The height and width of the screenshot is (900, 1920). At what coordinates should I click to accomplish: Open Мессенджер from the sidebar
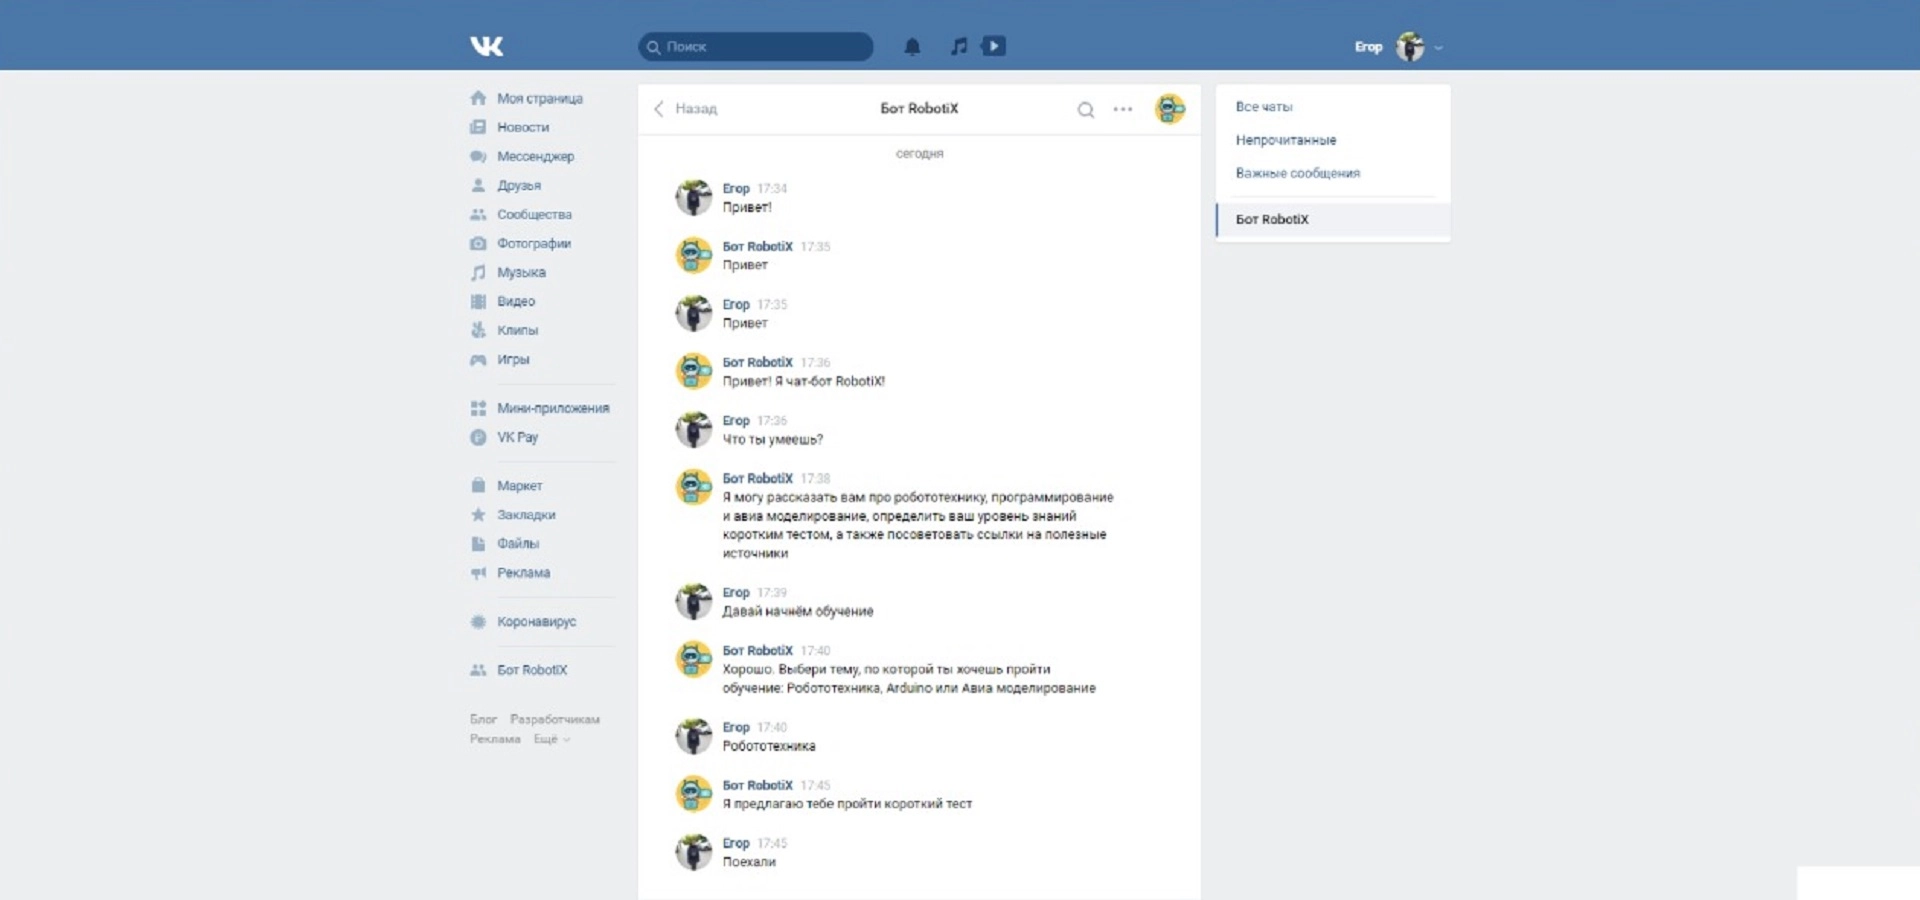coord(535,157)
